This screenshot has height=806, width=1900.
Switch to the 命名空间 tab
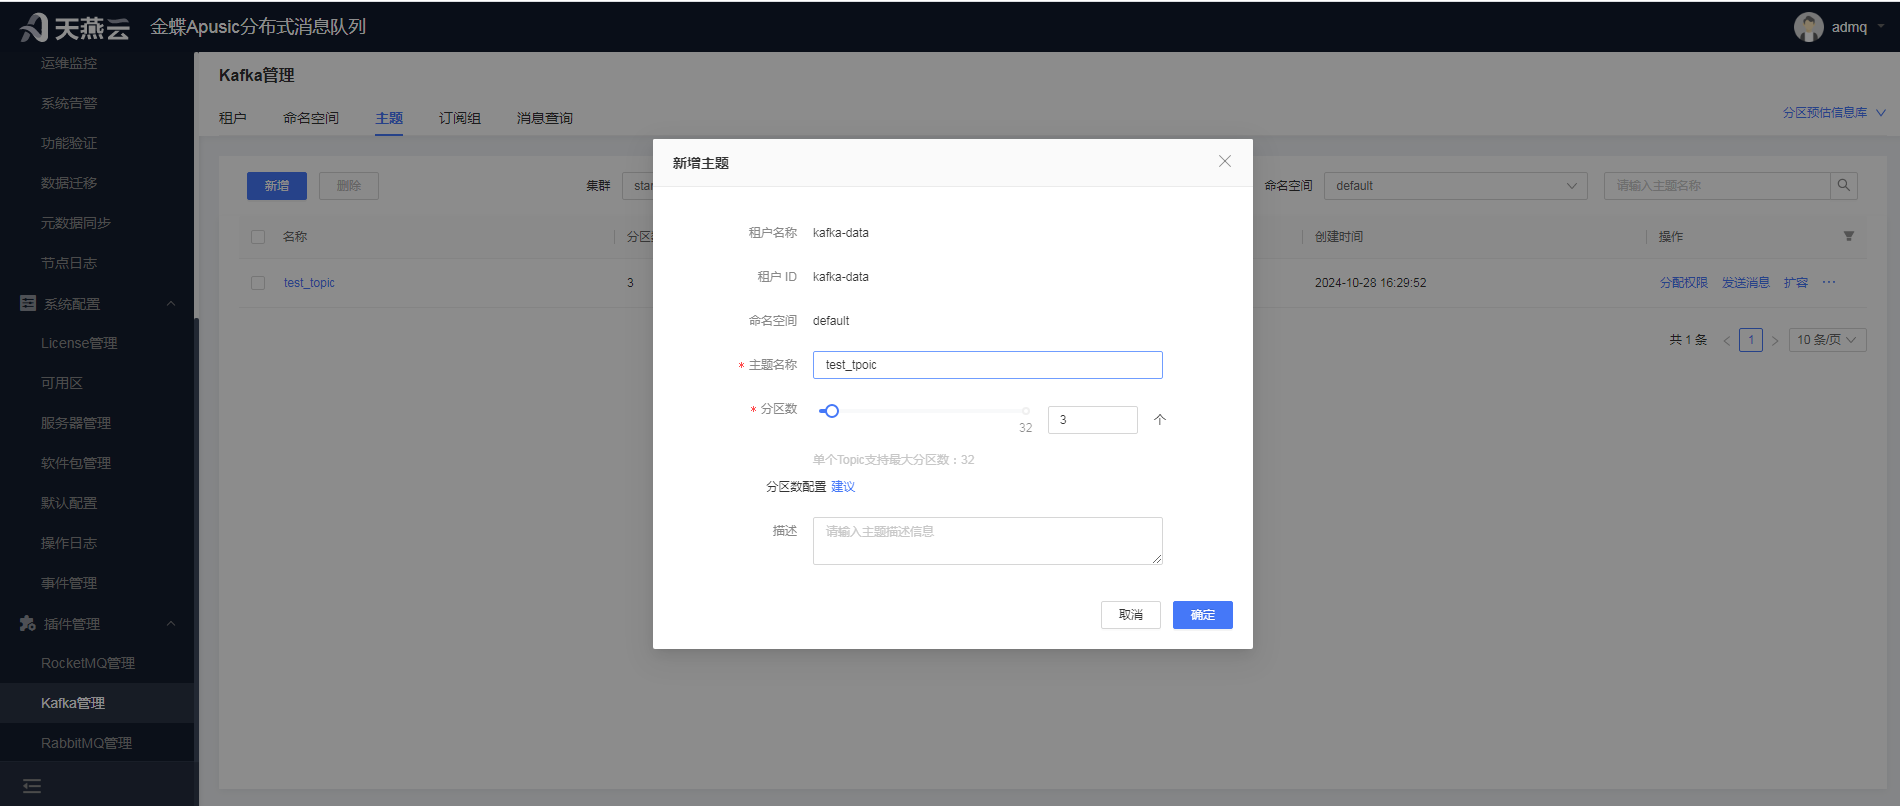pyautogui.click(x=311, y=118)
